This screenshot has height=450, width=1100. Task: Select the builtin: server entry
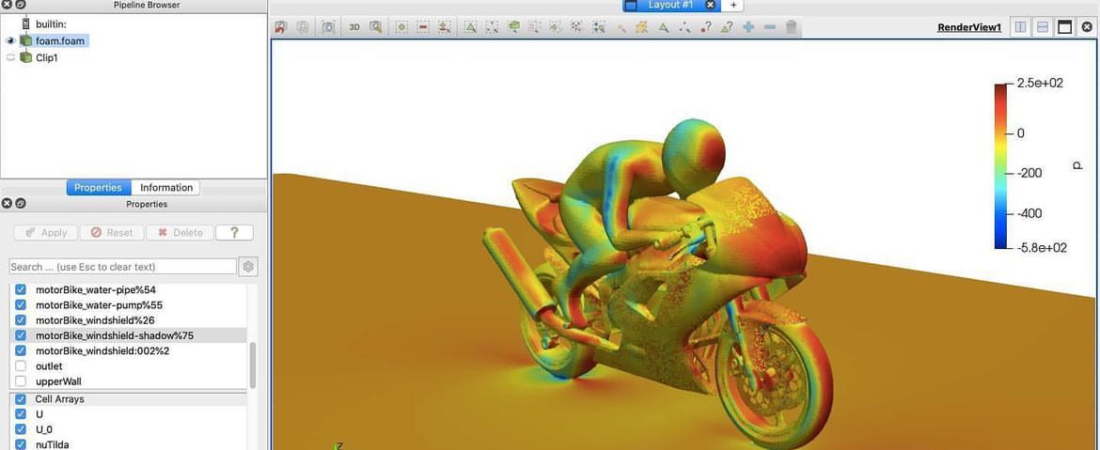[x=51, y=24]
